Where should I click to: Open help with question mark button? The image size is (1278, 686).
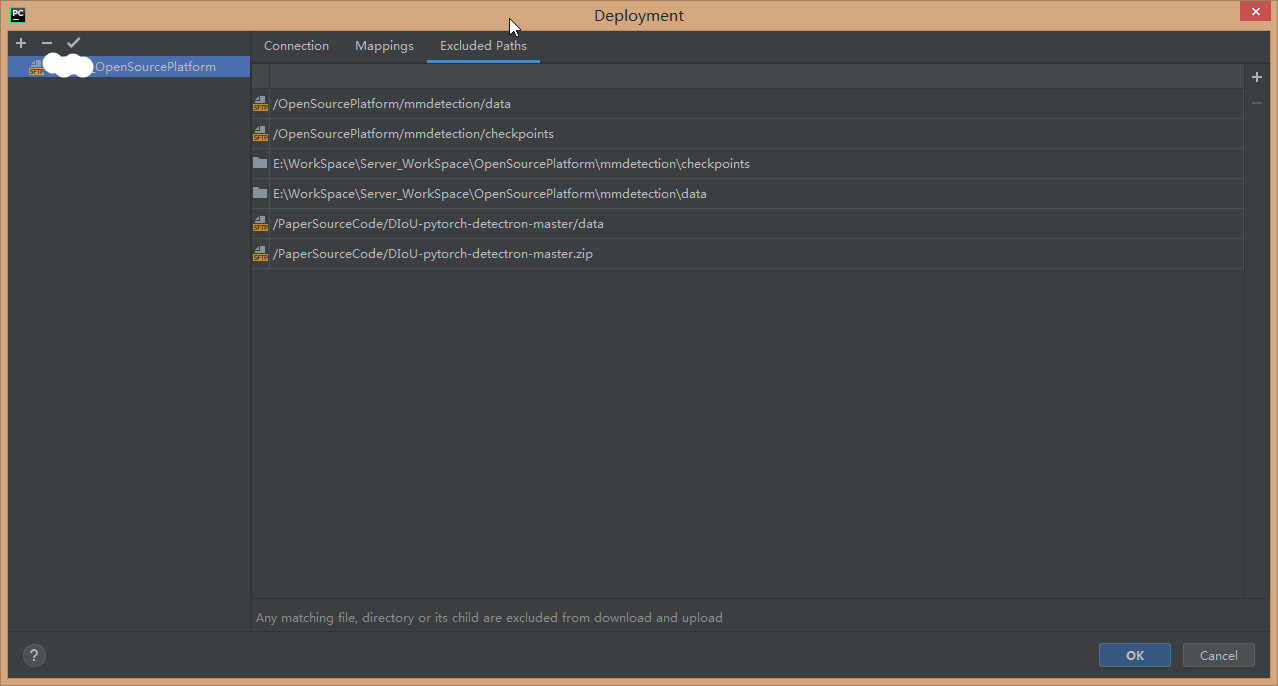click(x=34, y=655)
